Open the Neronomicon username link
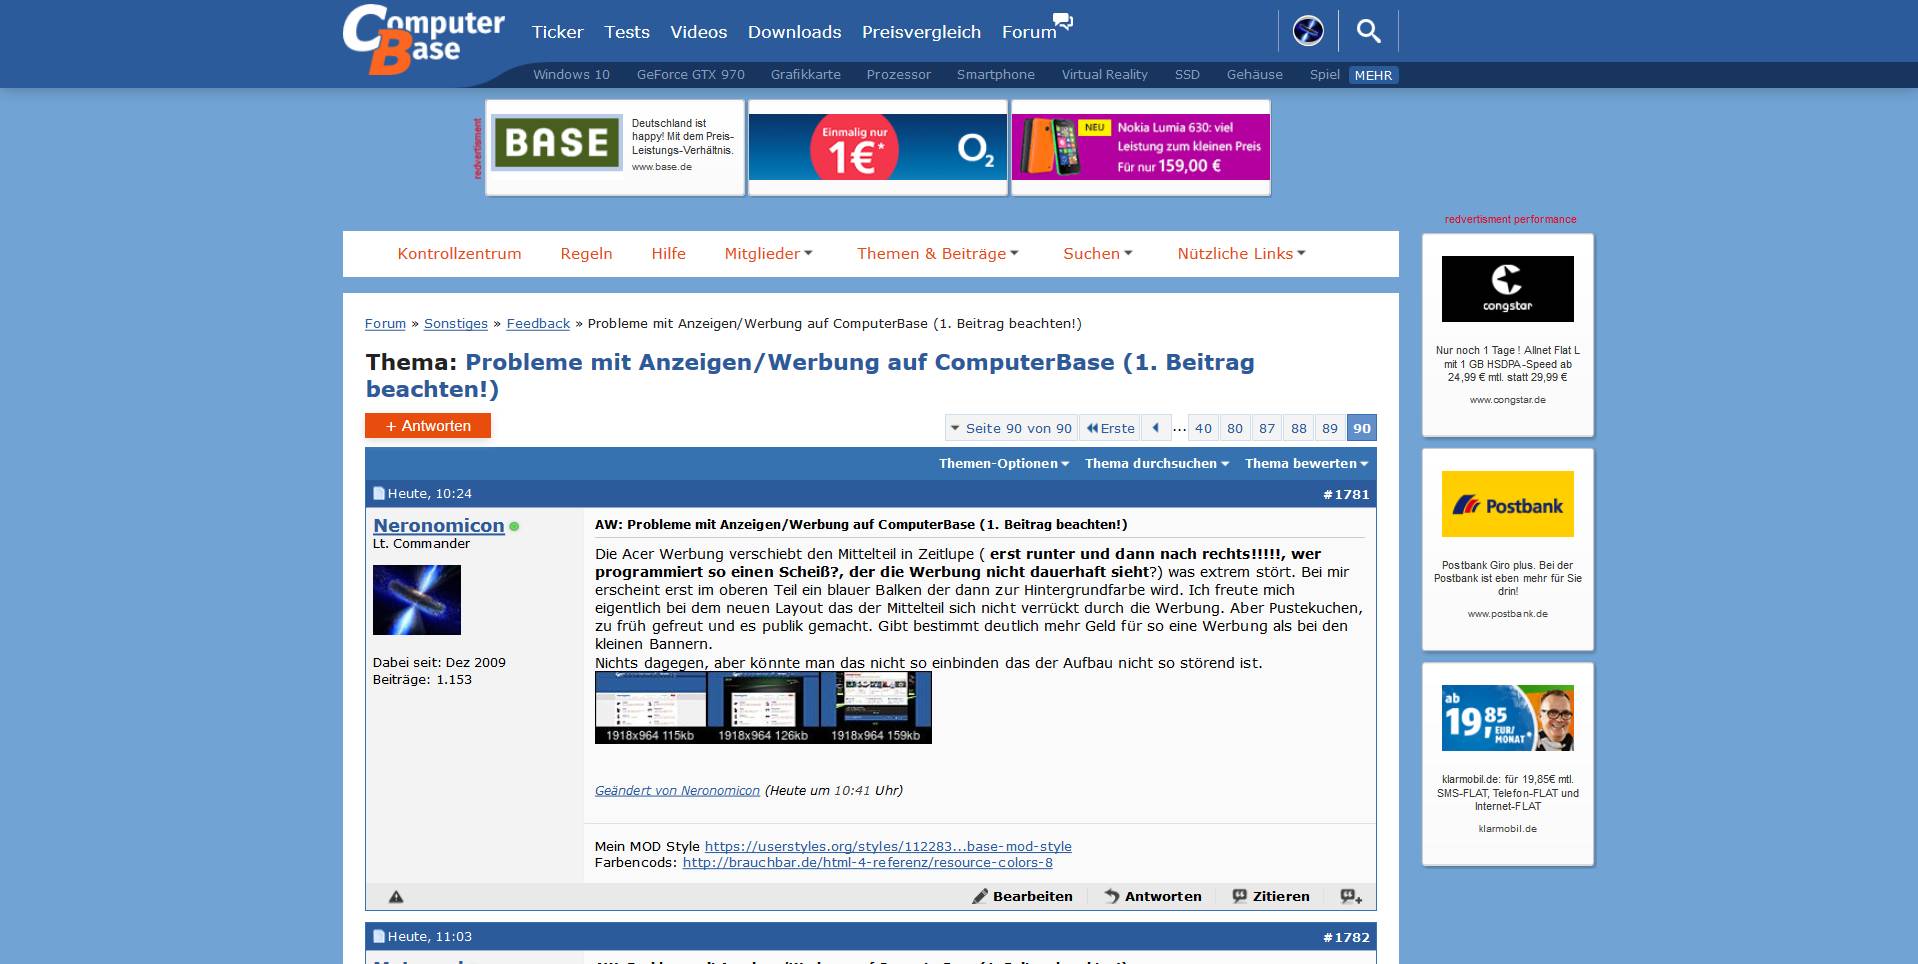1918x964 pixels. (x=438, y=526)
